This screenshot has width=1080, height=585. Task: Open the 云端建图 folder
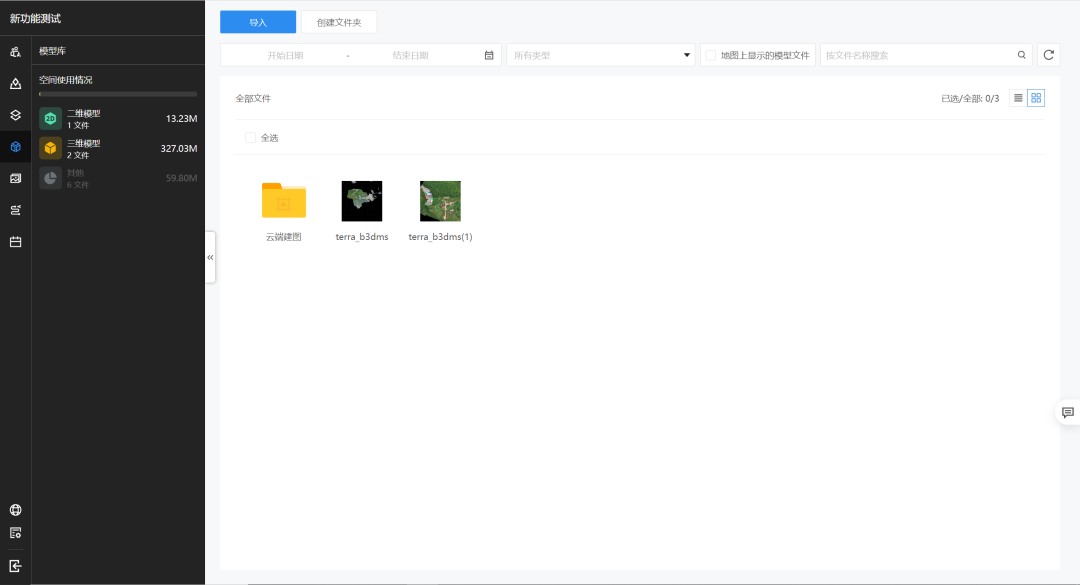pyautogui.click(x=283, y=201)
